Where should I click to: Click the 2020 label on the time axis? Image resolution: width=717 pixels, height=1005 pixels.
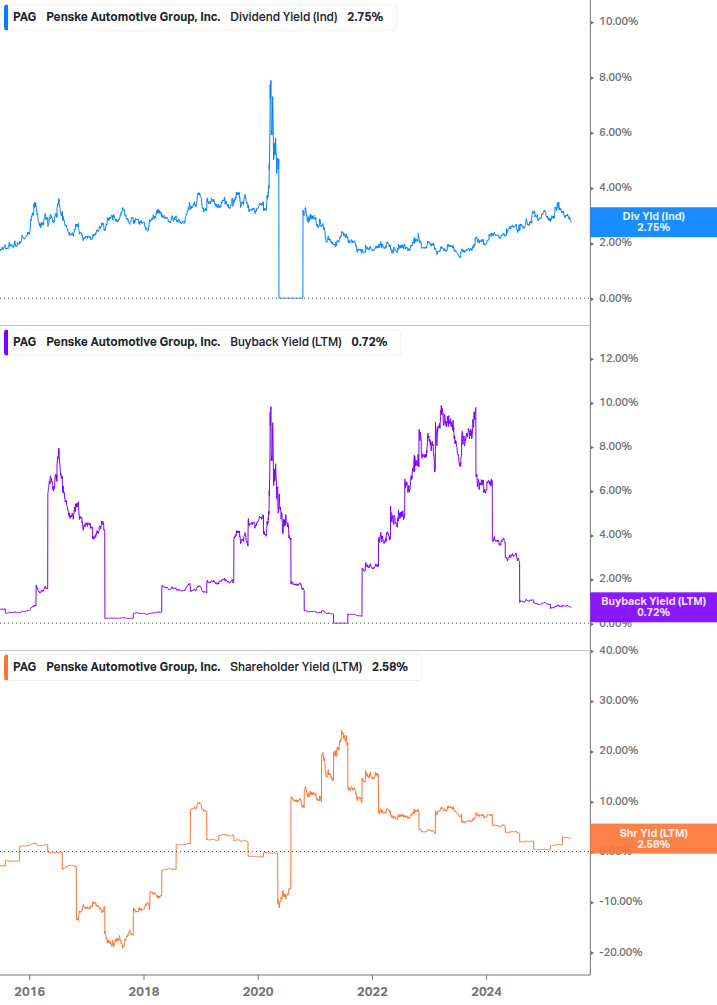(x=258, y=992)
